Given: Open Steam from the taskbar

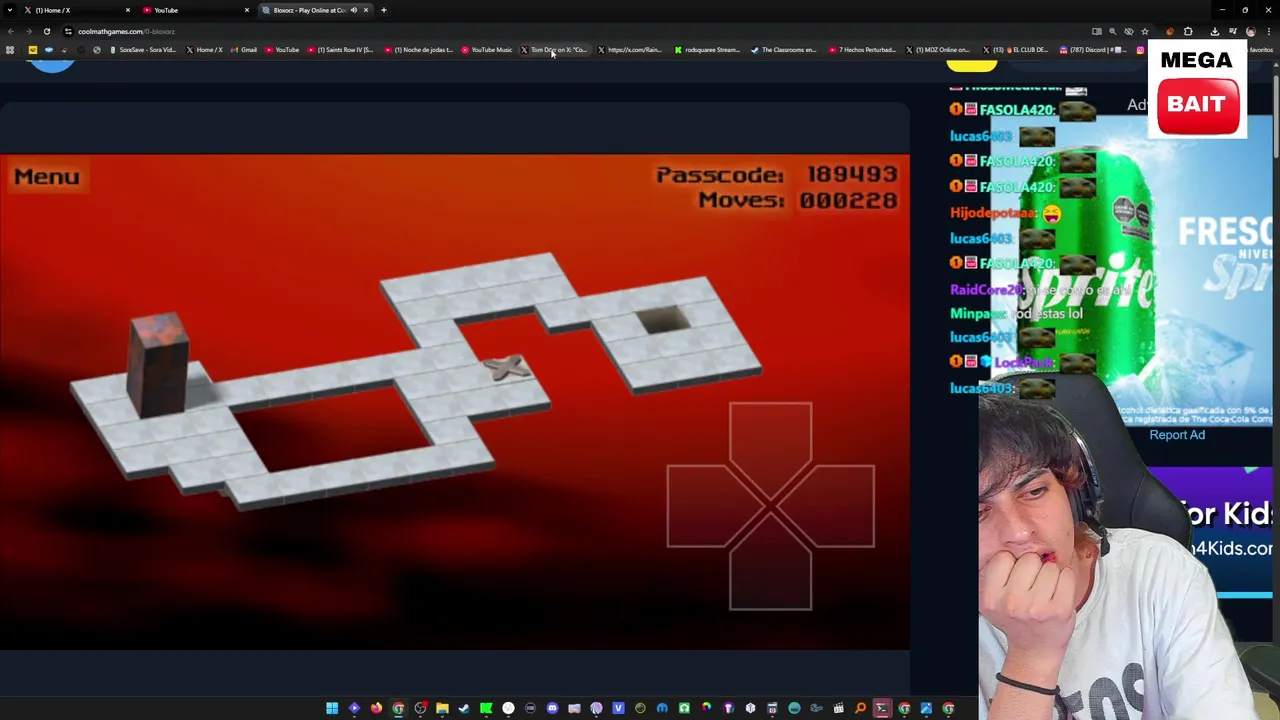Looking at the screenshot, I should 464,708.
